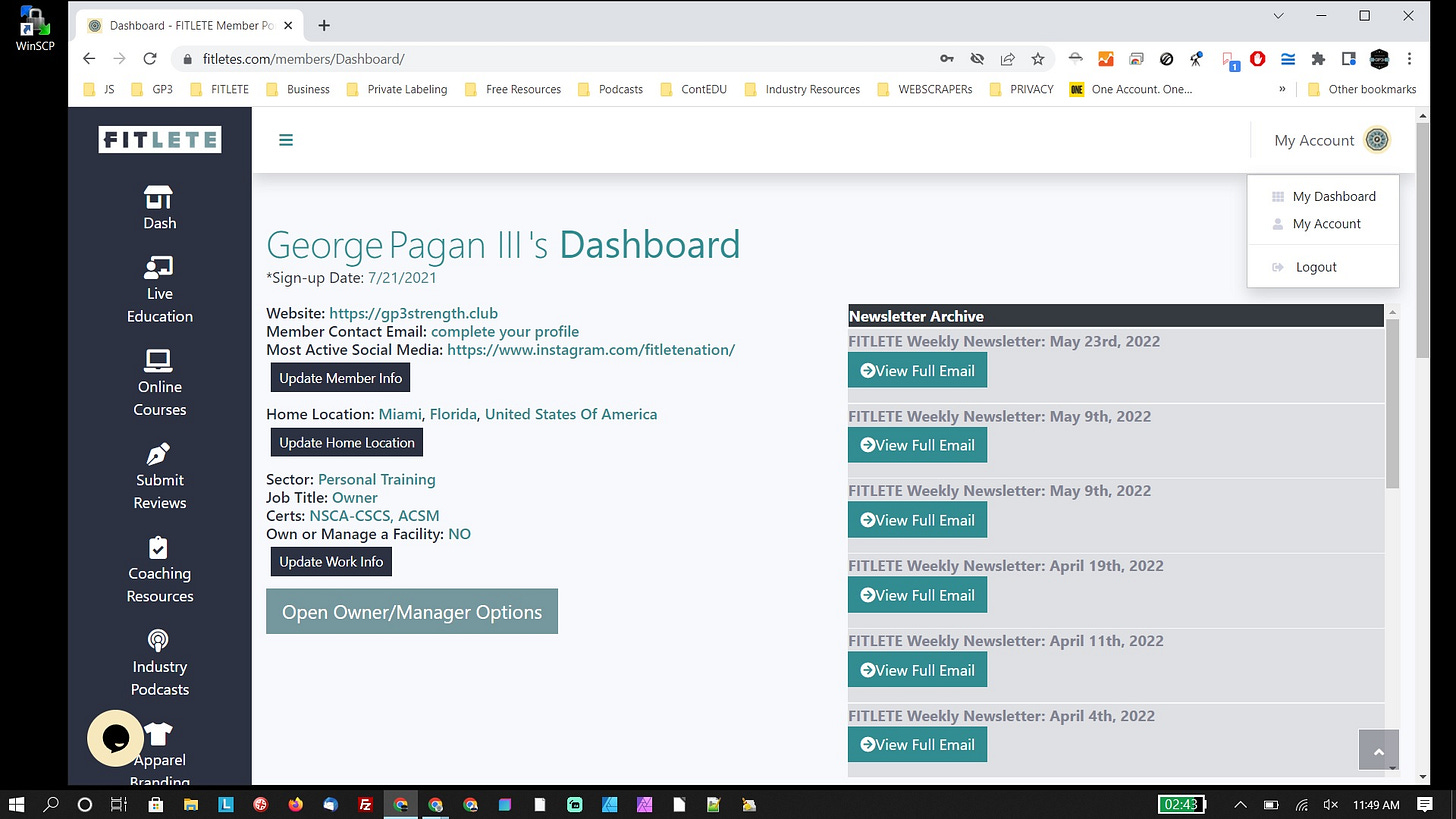Click the page vertical scrollbar
Screen dimensions: 1456x819
[x=1424, y=240]
